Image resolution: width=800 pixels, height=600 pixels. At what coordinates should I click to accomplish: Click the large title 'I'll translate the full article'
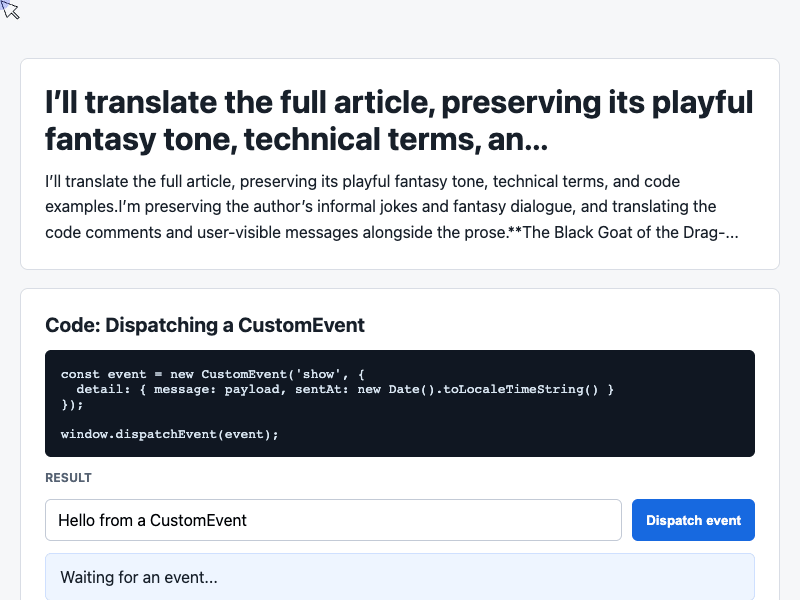399,120
